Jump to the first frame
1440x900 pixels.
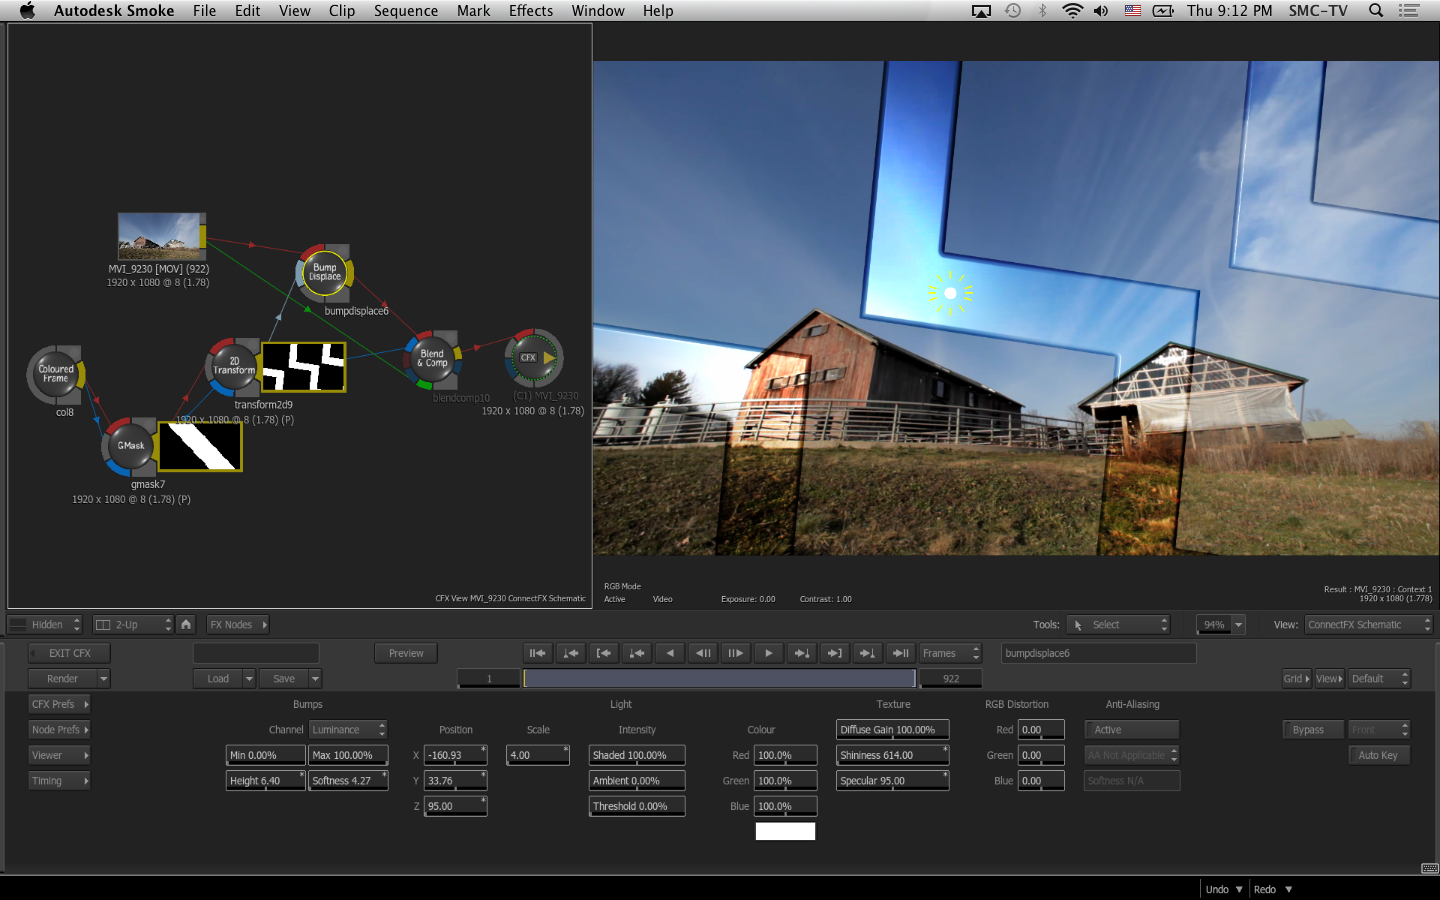click(537, 653)
